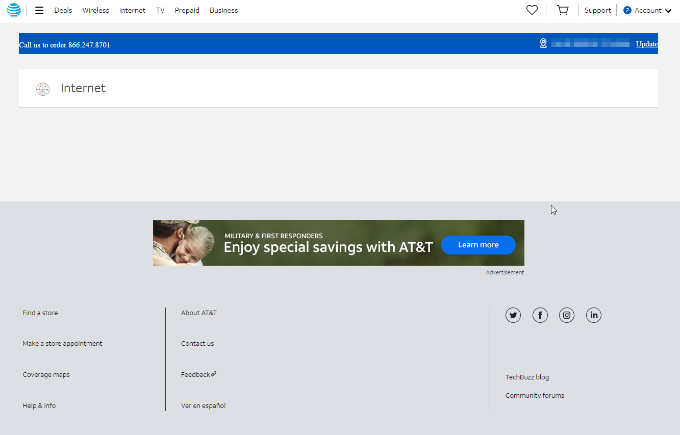Image resolution: width=680 pixels, height=435 pixels.
Task: Click the AT&T globe logo
Action: click(14, 10)
